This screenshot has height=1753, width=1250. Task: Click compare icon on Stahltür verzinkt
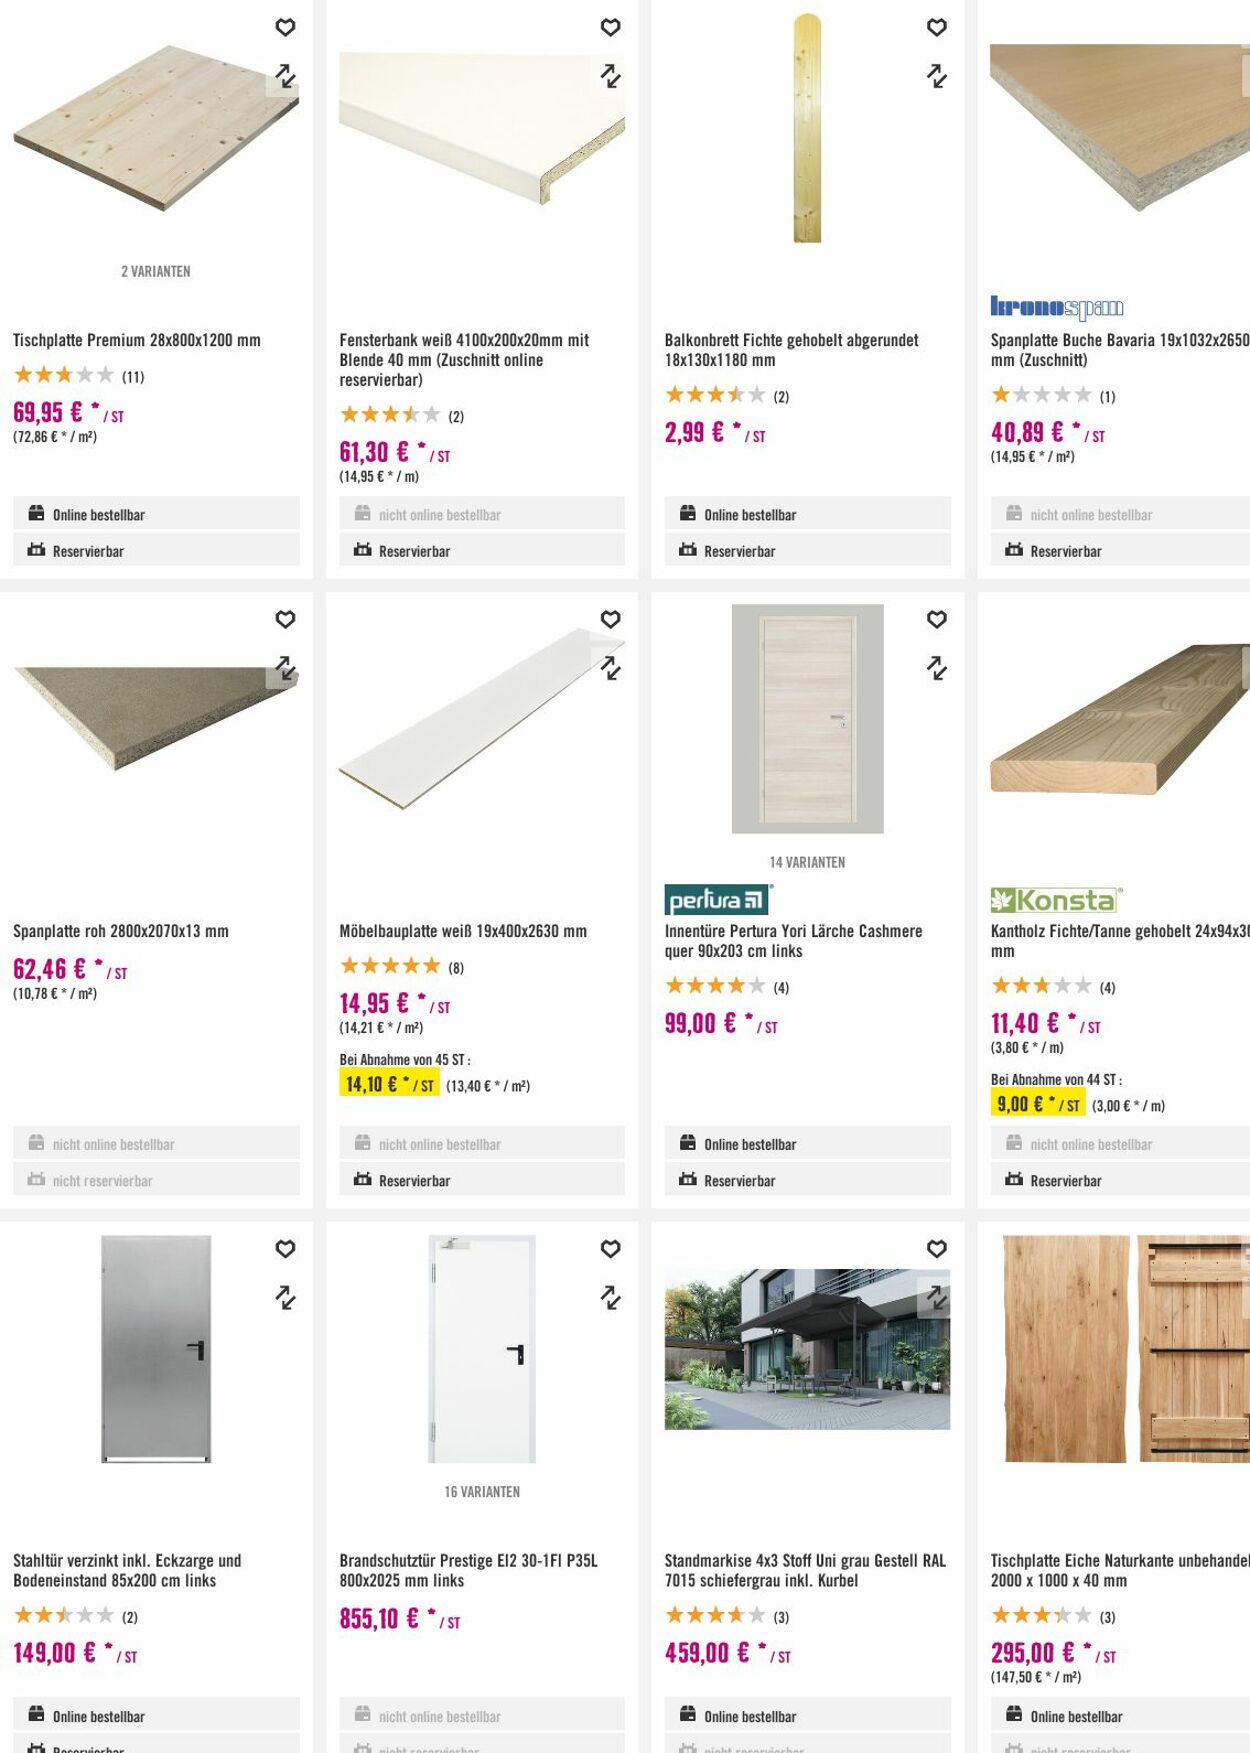[285, 1298]
